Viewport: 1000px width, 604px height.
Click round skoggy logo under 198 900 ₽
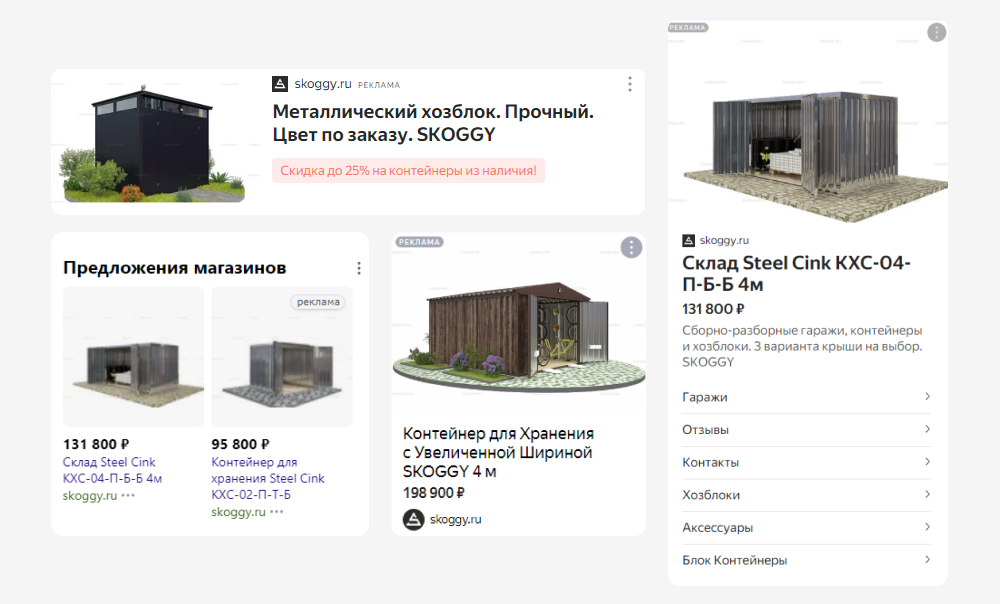(x=413, y=520)
